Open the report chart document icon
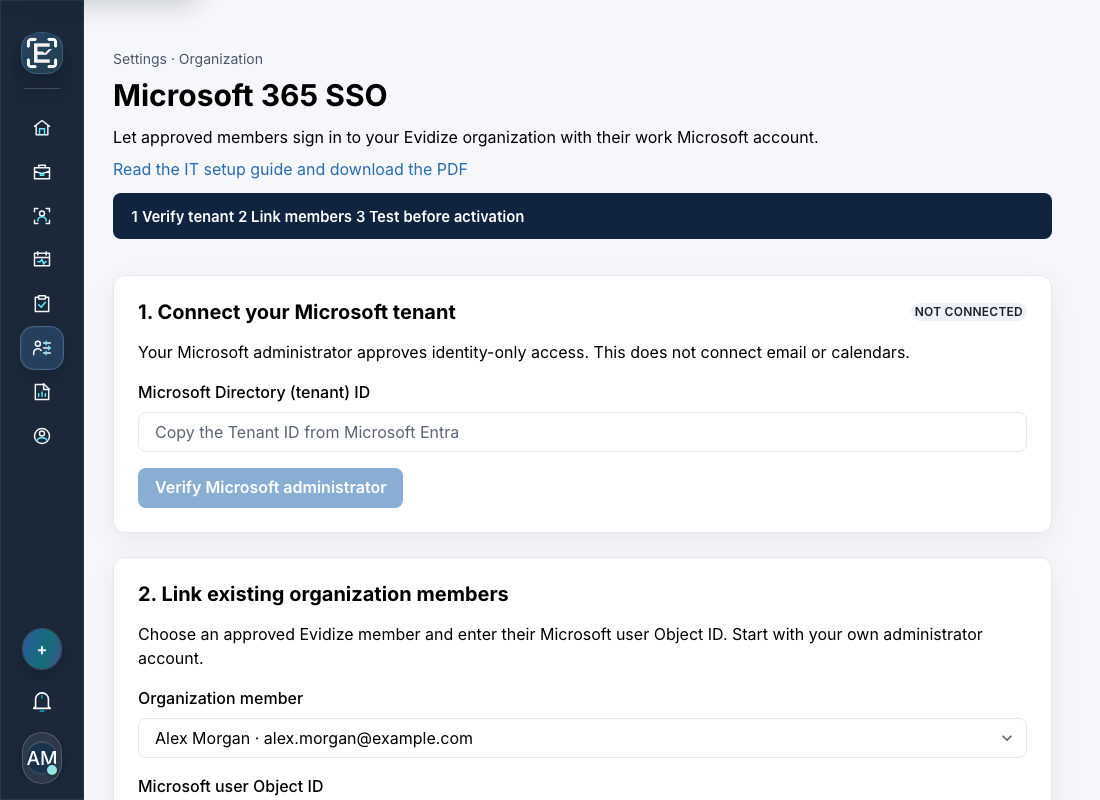The height and width of the screenshot is (800, 1100). point(42,392)
